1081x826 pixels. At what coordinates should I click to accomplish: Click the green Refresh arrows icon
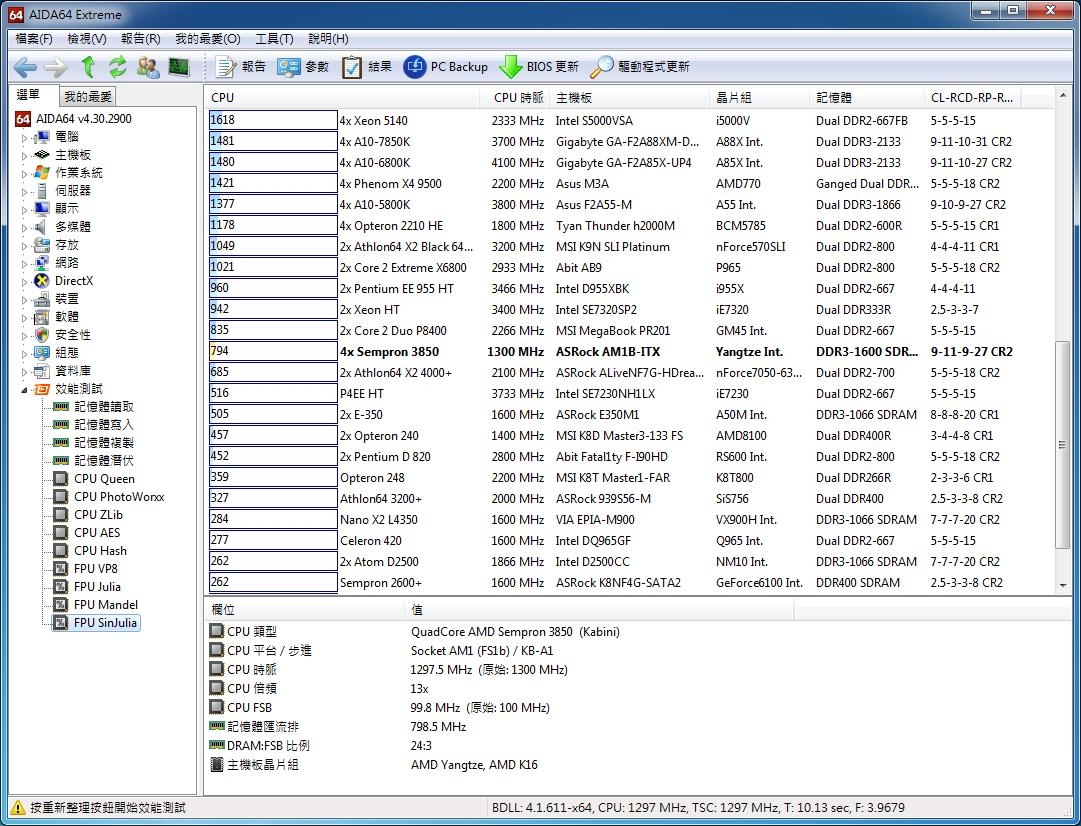click(x=118, y=67)
